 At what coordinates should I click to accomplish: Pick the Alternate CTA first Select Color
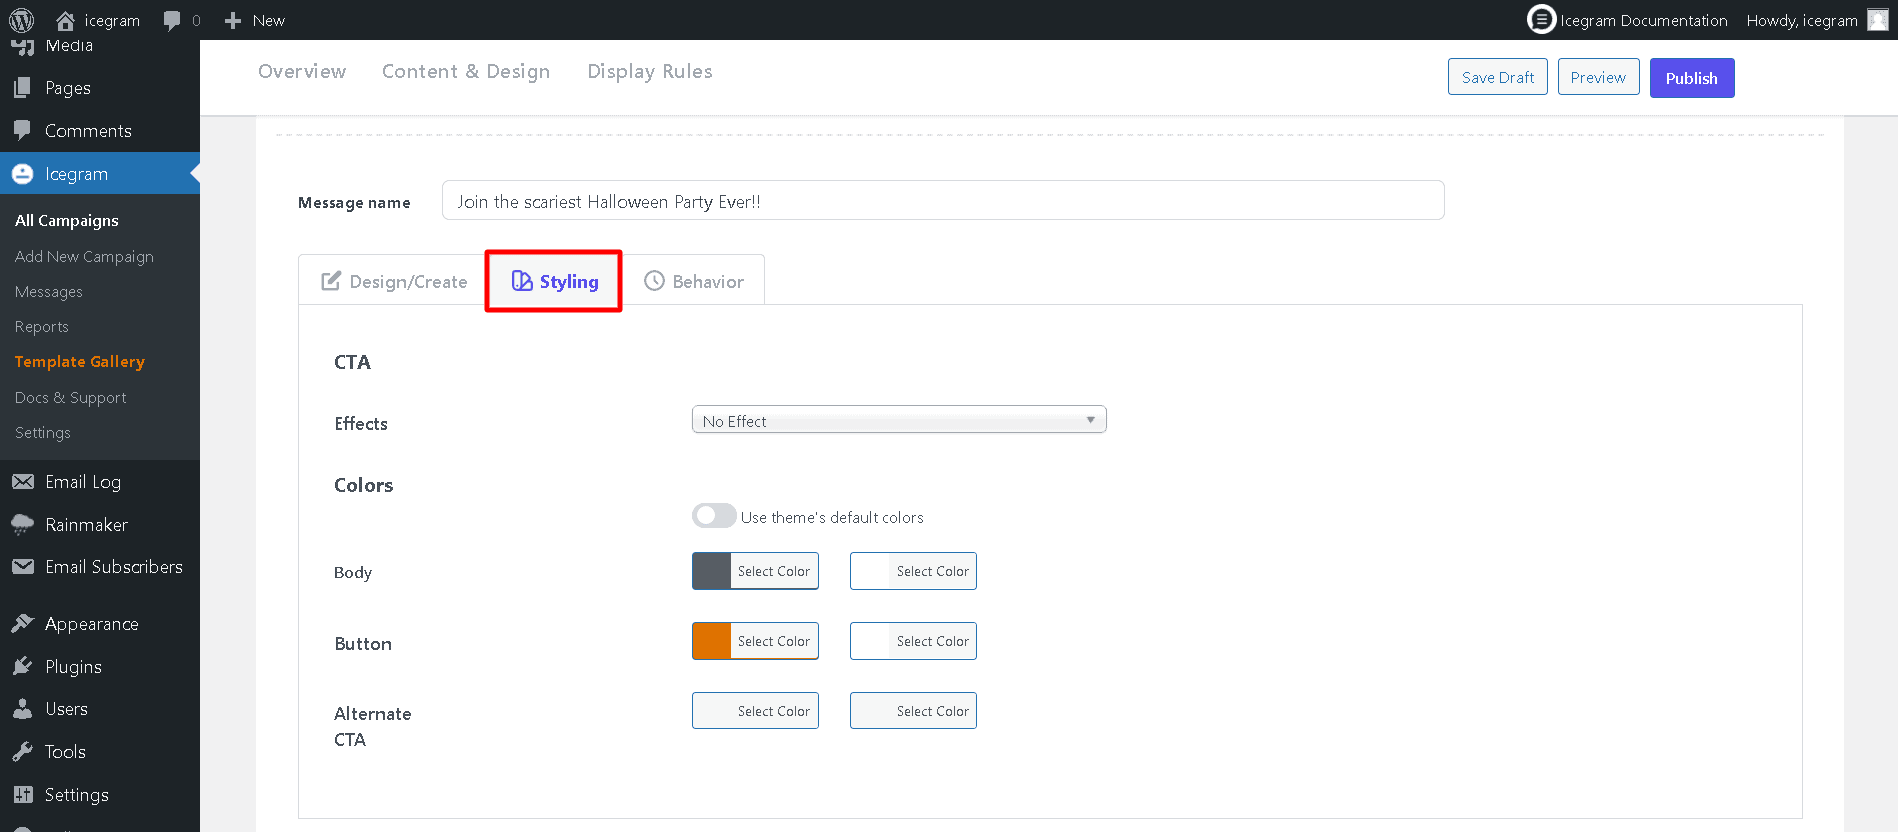coord(755,711)
